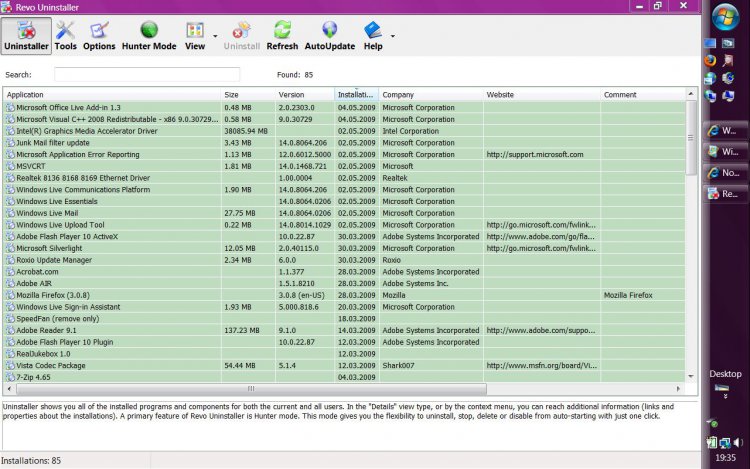Screen dimensions: 750x469
Task: Select Windows Live Upload Tool entry
Action: (60, 225)
